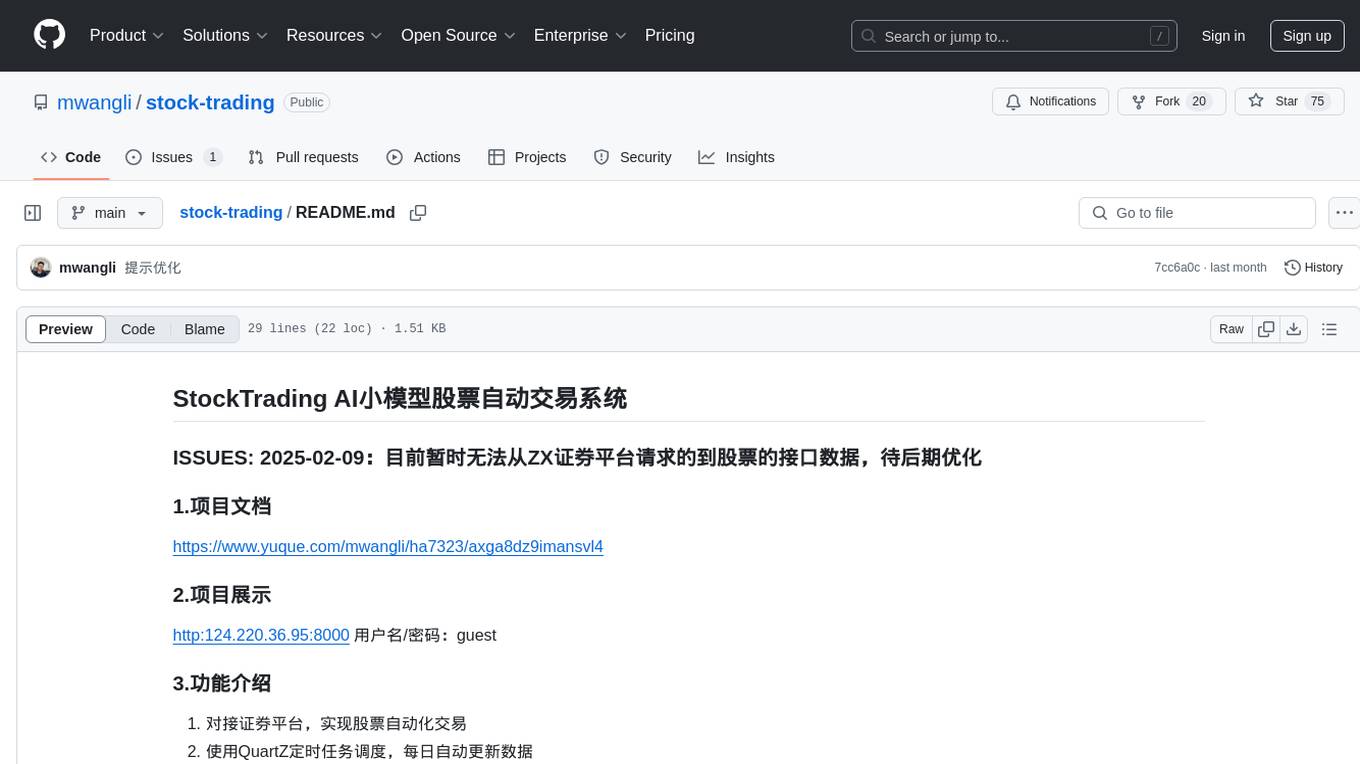This screenshot has width=1360, height=764.
Task: Open the more file actions ellipsis menu
Action: click(x=1344, y=213)
